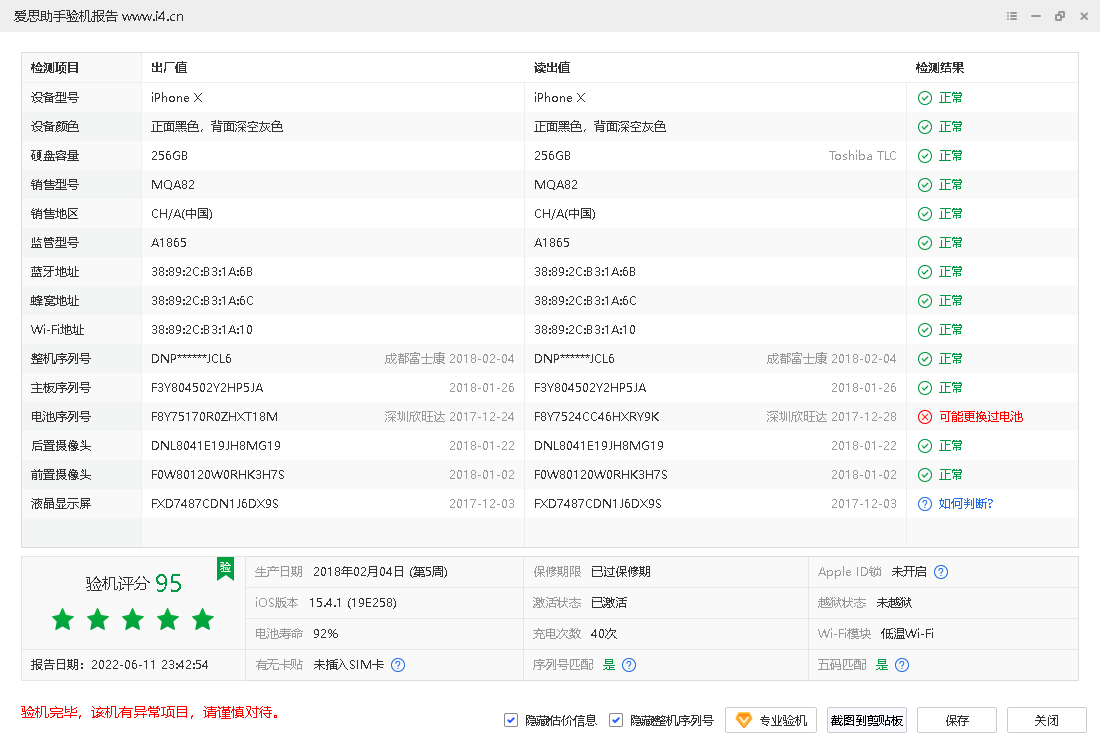This screenshot has height=749, width=1100.
Task: Click the help icon beside 未插入SIM卡
Action: (x=398, y=665)
